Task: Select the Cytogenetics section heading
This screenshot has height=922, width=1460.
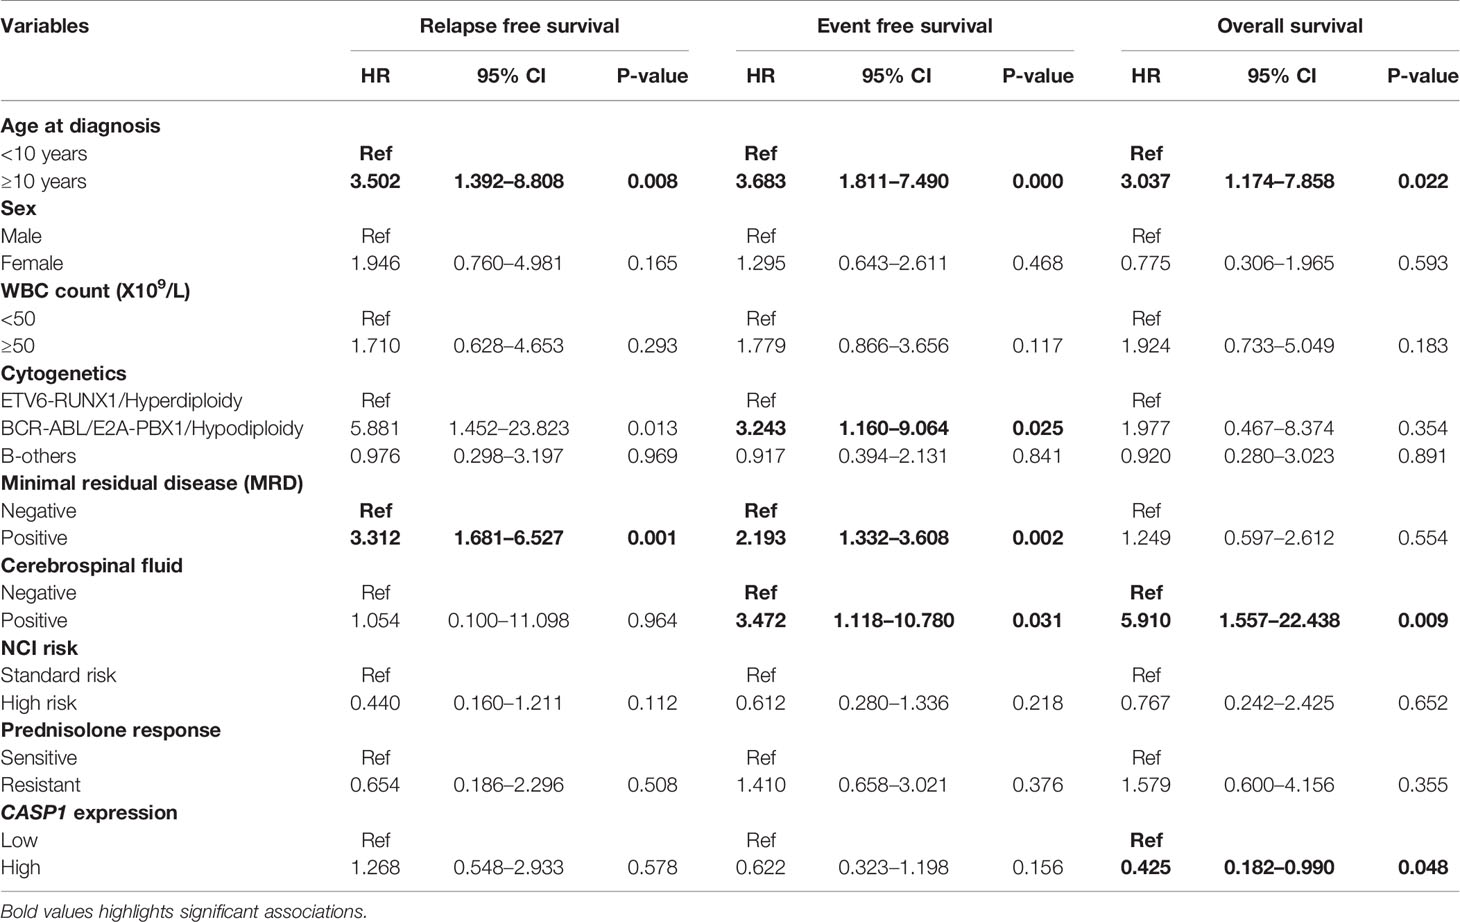Action: [x=64, y=373]
